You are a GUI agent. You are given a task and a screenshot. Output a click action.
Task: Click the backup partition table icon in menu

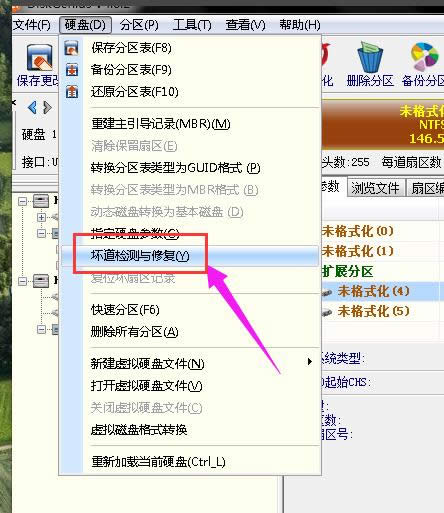point(72,70)
